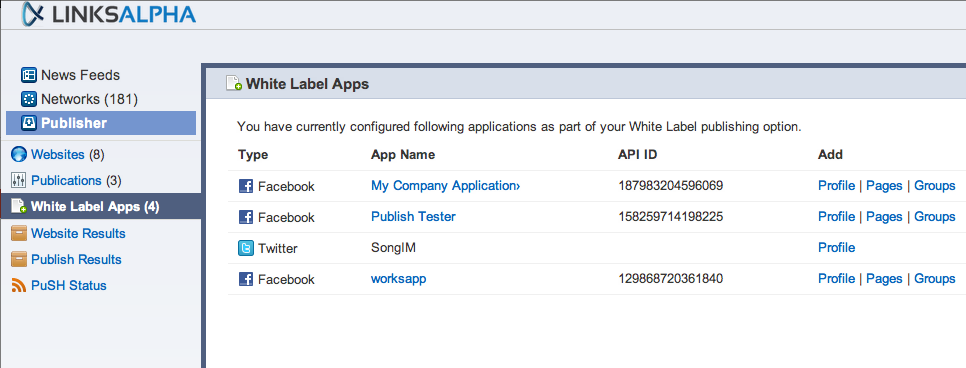Viewport: 966px width, 368px height.
Task: Add Groups for worksapp
Action: 935,279
